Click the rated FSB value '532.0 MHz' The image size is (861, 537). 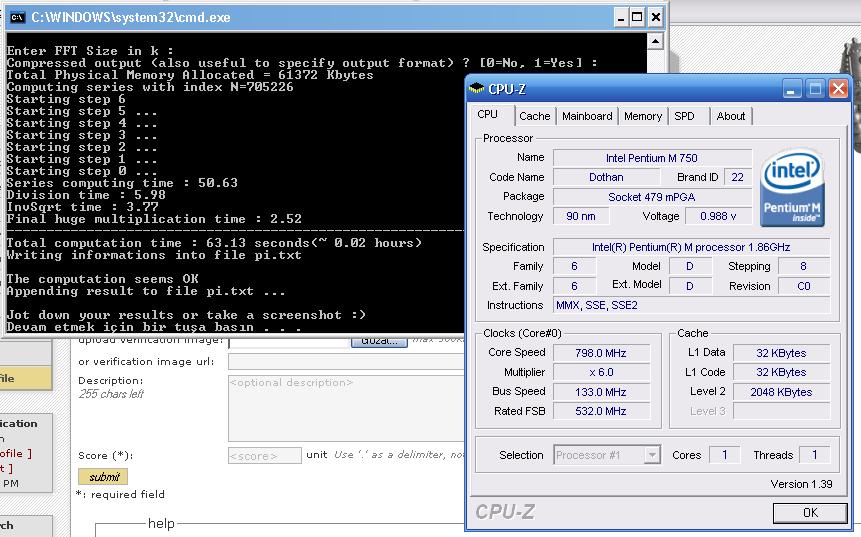(601, 411)
